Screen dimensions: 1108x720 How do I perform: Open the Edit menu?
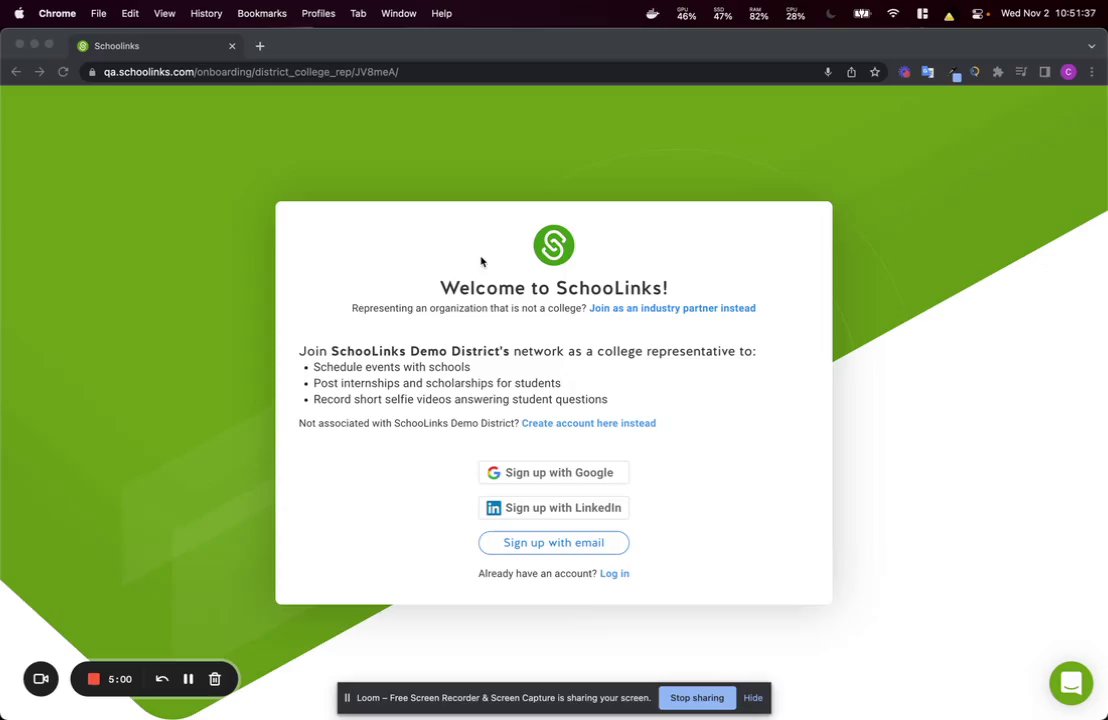pos(130,13)
